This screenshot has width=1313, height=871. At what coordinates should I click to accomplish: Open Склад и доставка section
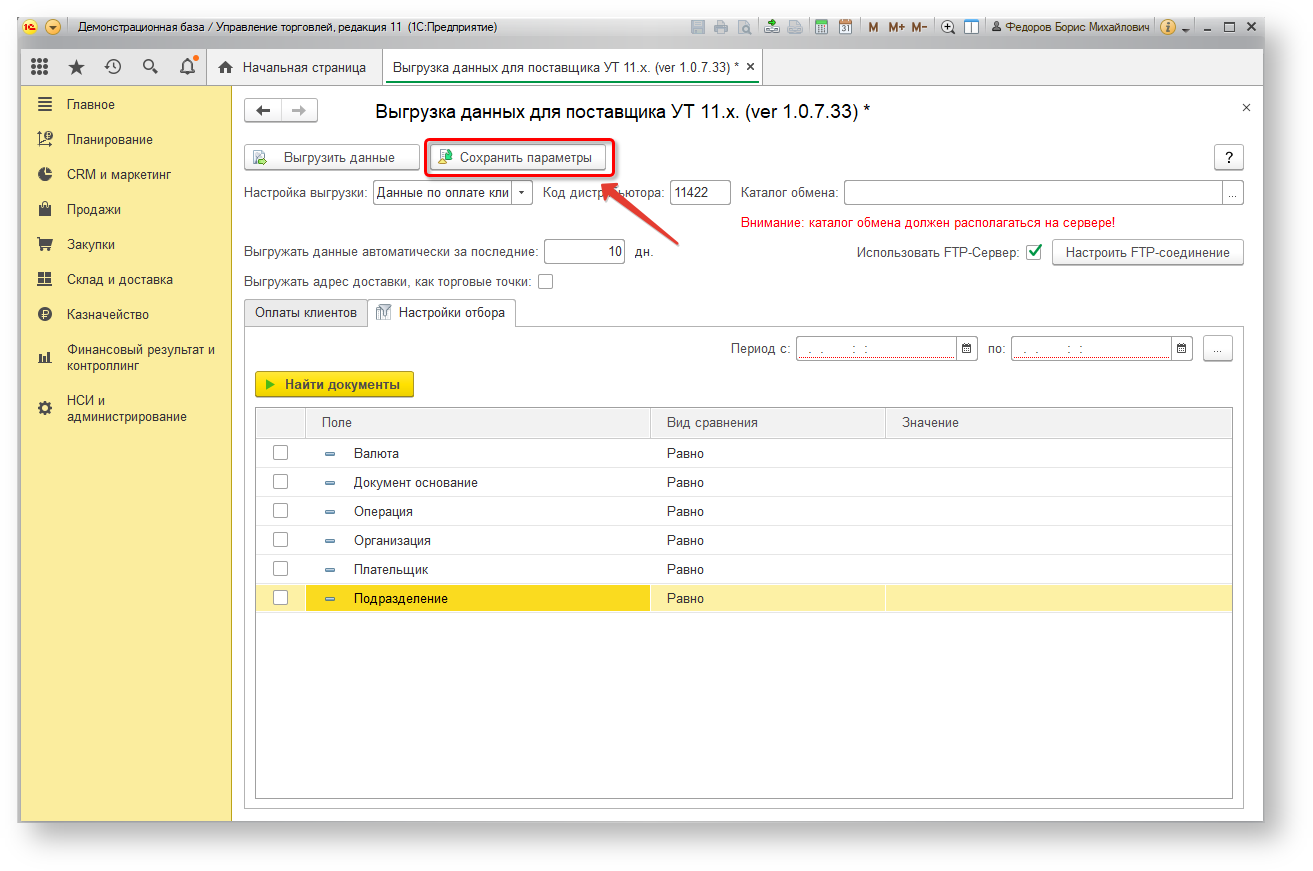120,280
